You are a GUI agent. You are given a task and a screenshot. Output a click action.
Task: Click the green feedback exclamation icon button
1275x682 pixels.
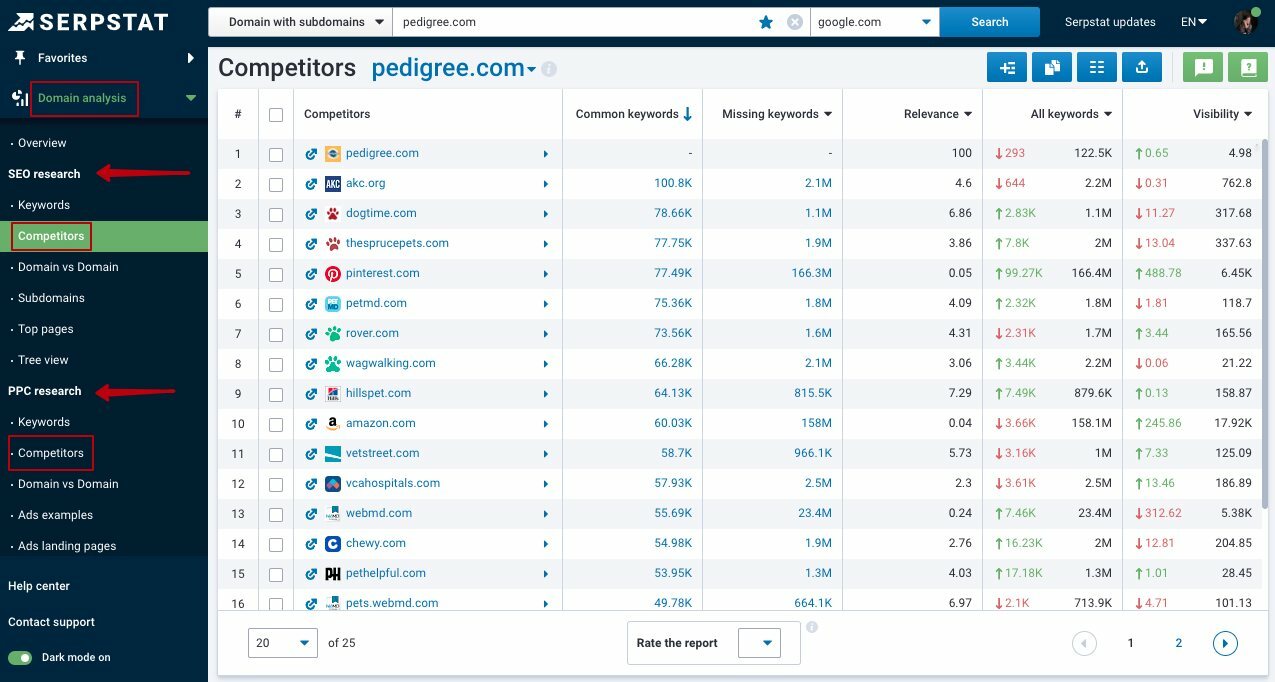point(1204,67)
